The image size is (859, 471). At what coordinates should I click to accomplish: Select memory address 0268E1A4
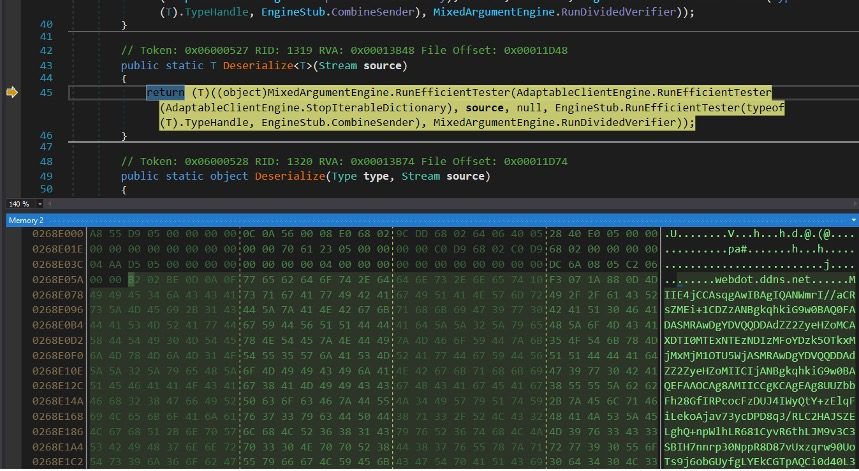[58, 447]
